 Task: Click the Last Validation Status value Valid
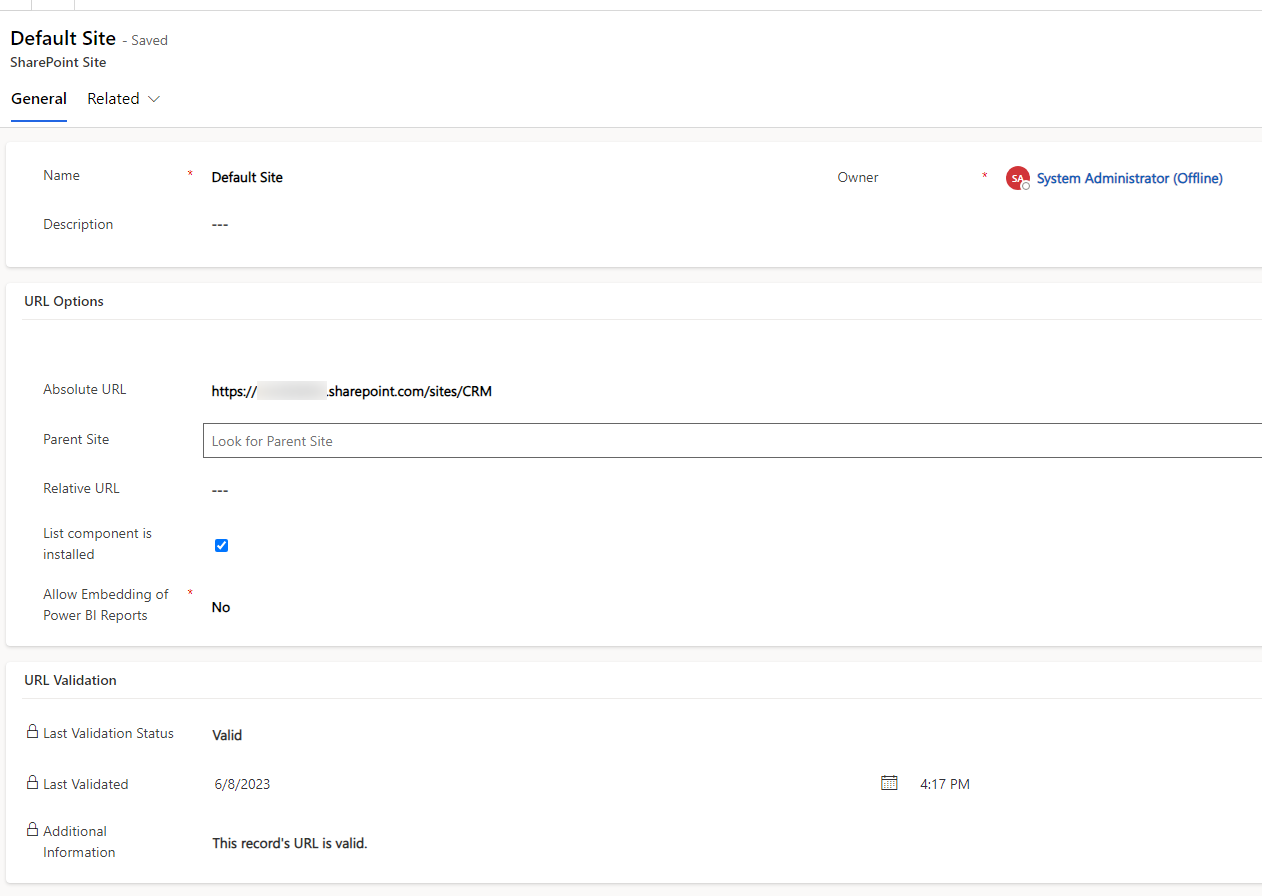[x=227, y=735]
